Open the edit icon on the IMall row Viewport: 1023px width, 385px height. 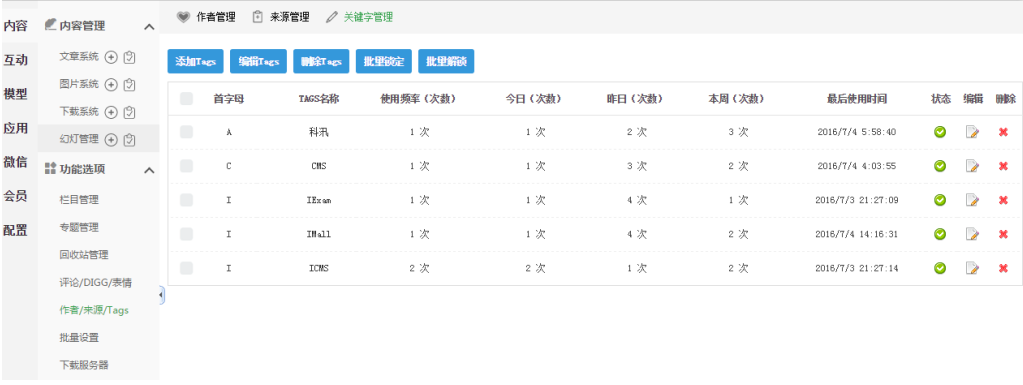(972, 234)
